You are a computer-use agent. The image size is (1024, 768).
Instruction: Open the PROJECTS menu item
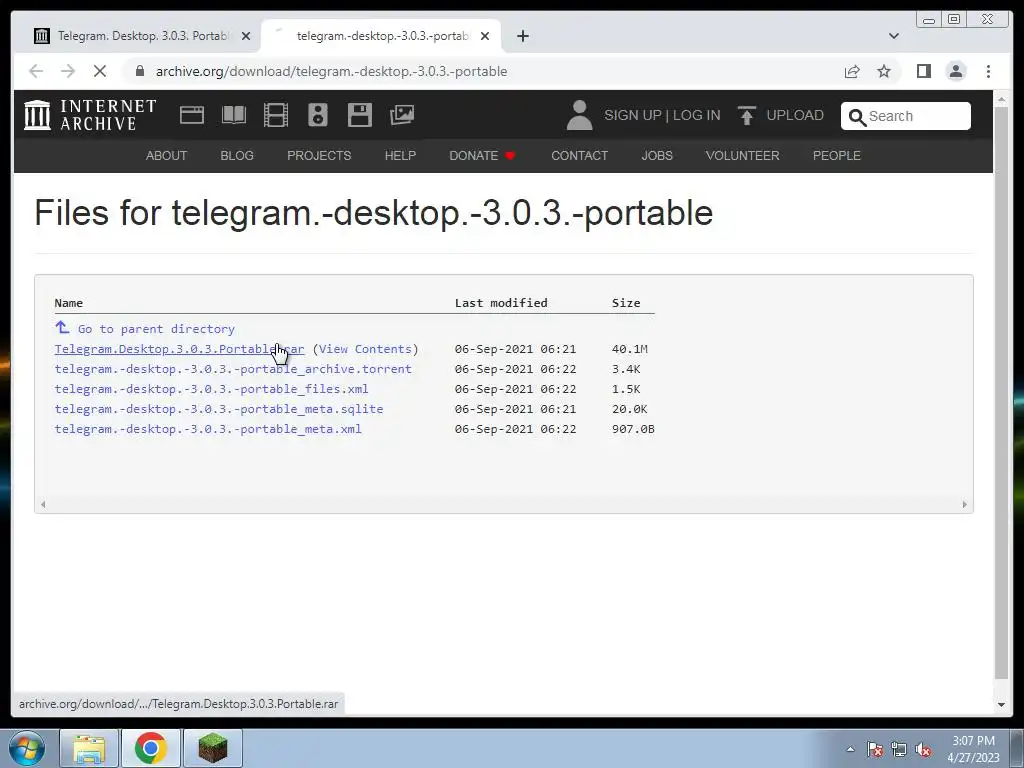tap(319, 155)
